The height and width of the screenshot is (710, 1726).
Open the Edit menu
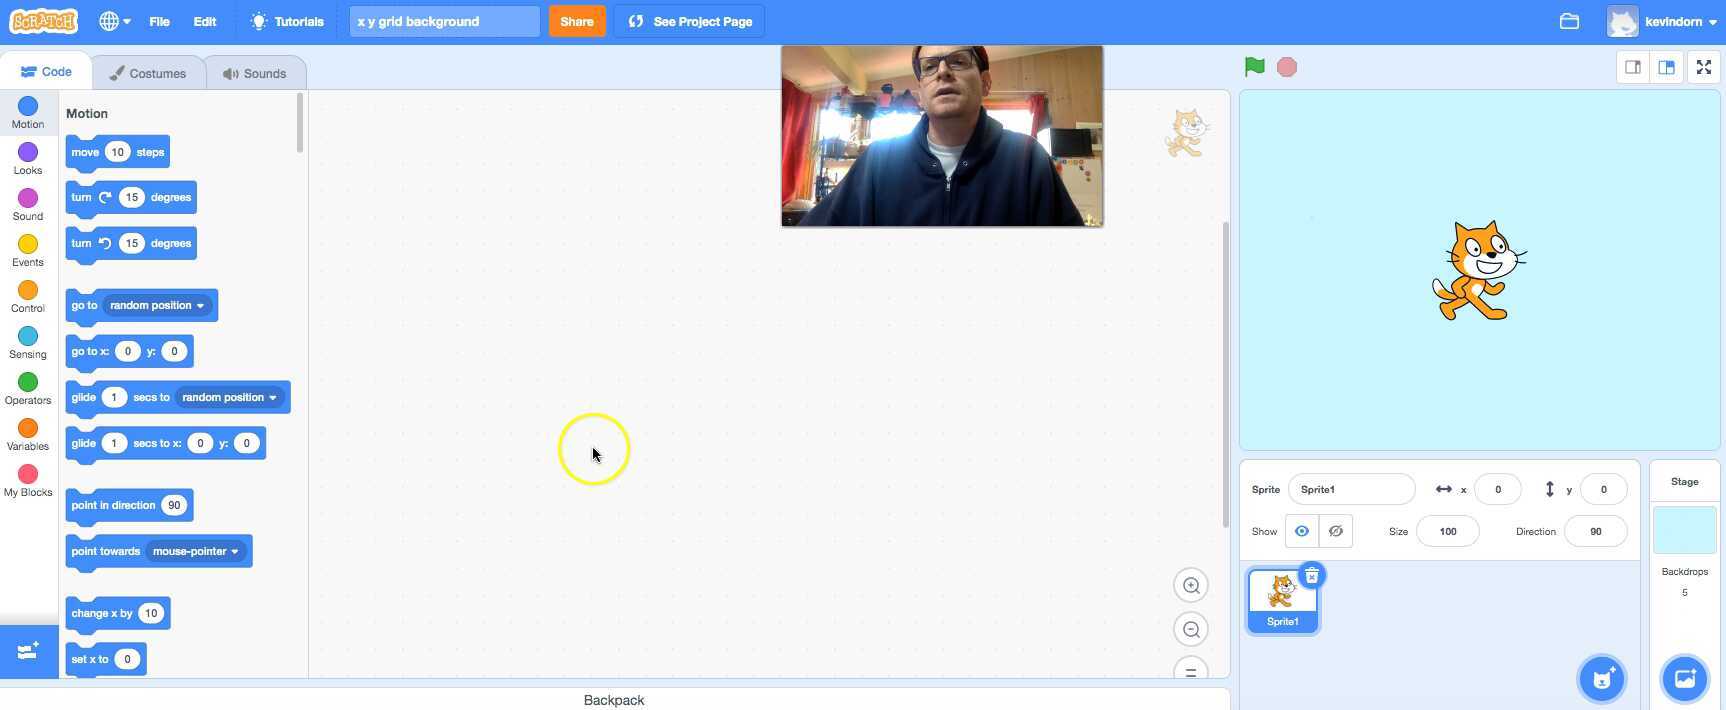[x=205, y=21]
